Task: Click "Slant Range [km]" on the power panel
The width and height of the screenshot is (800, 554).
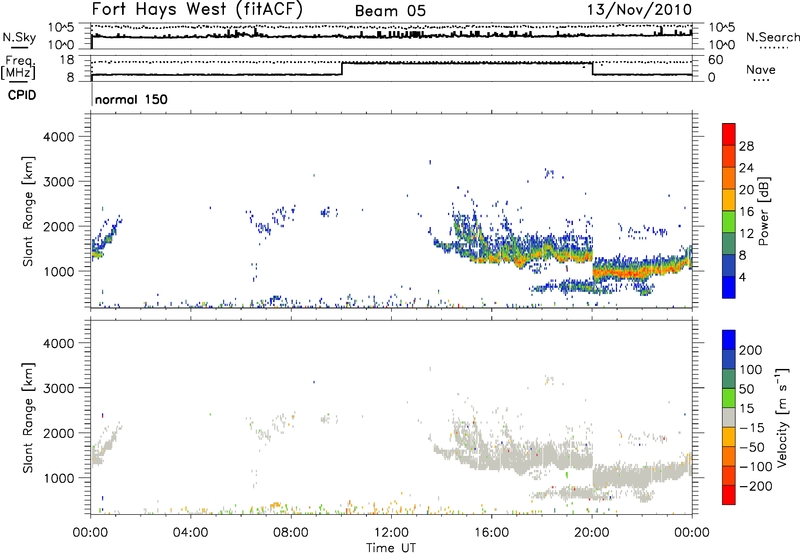Action: click(x=28, y=211)
